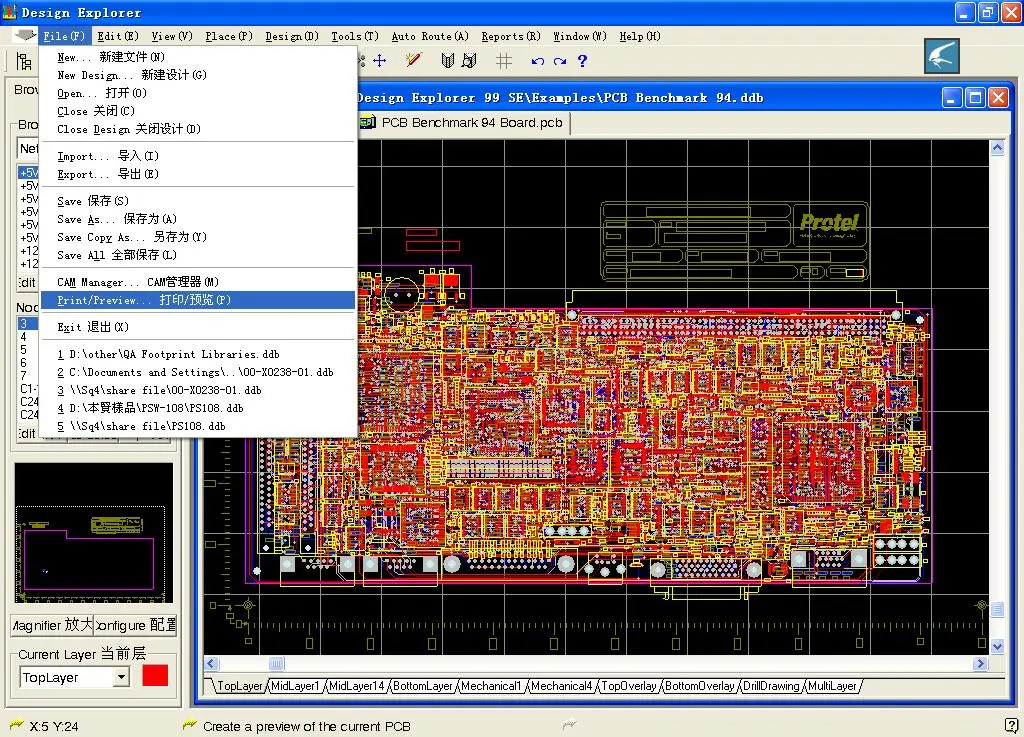Open help with question mark icon
1024x737 pixels.
coord(583,61)
